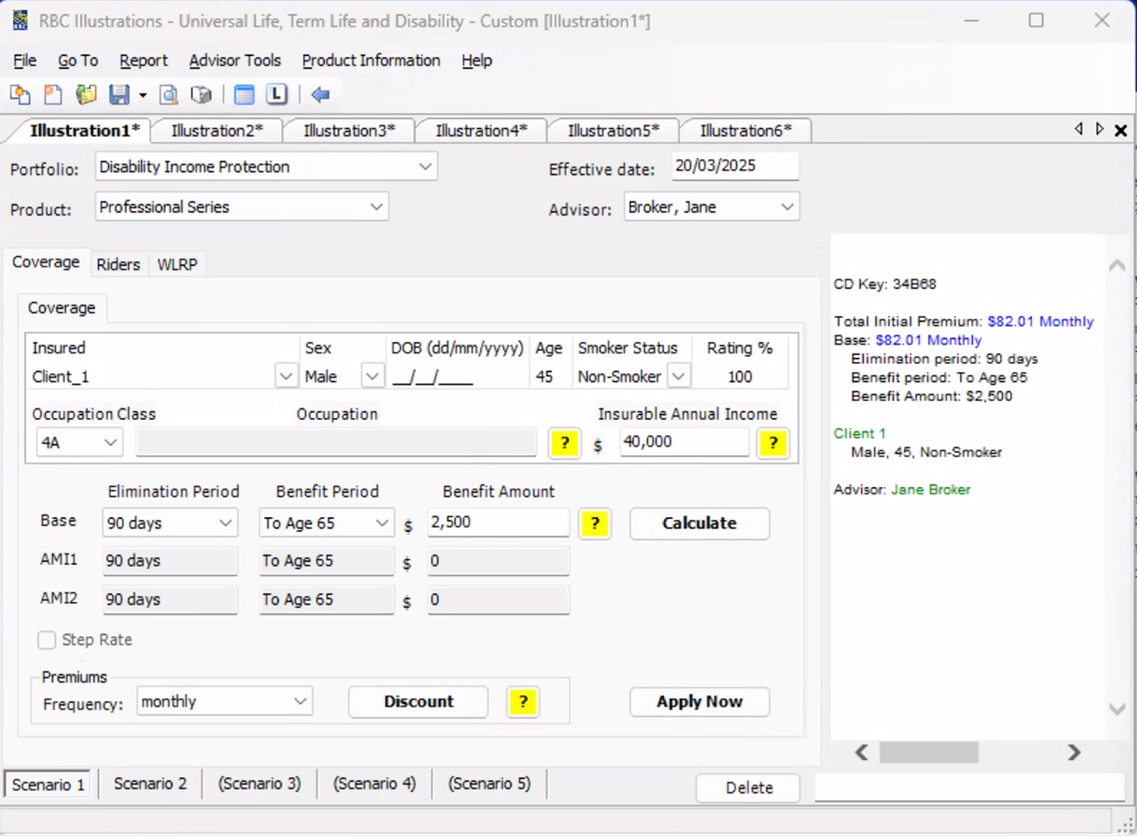Open an existing file via the folder icon
Screen dimensions: 1137x836
(86, 95)
